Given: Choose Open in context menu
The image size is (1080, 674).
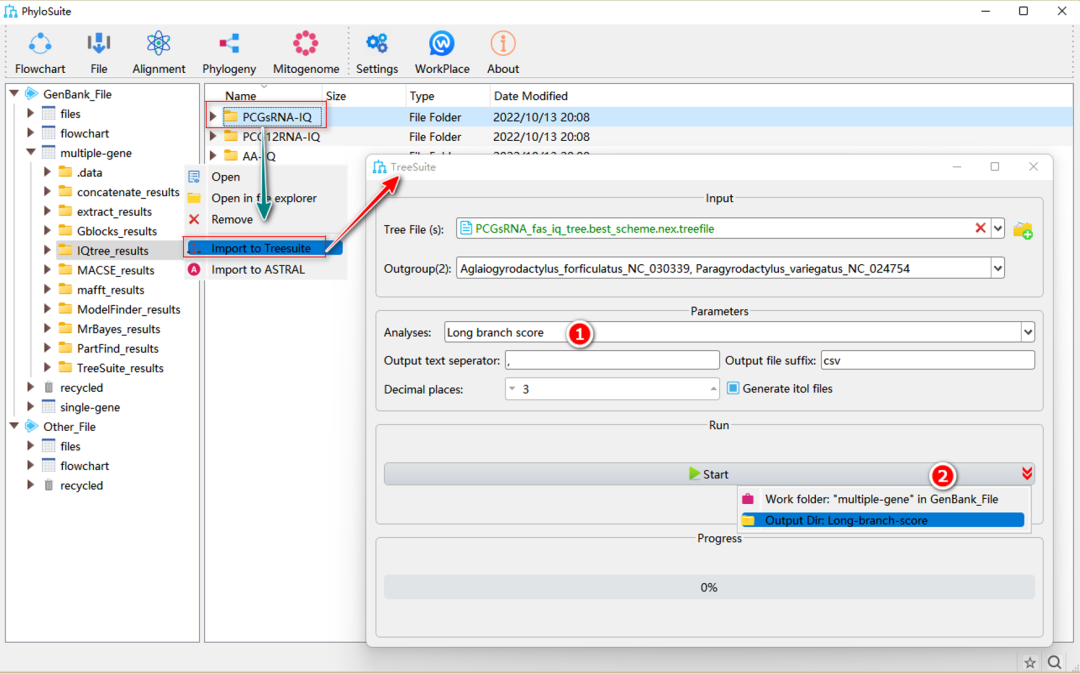Looking at the screenshot, I should pos(225,177).
